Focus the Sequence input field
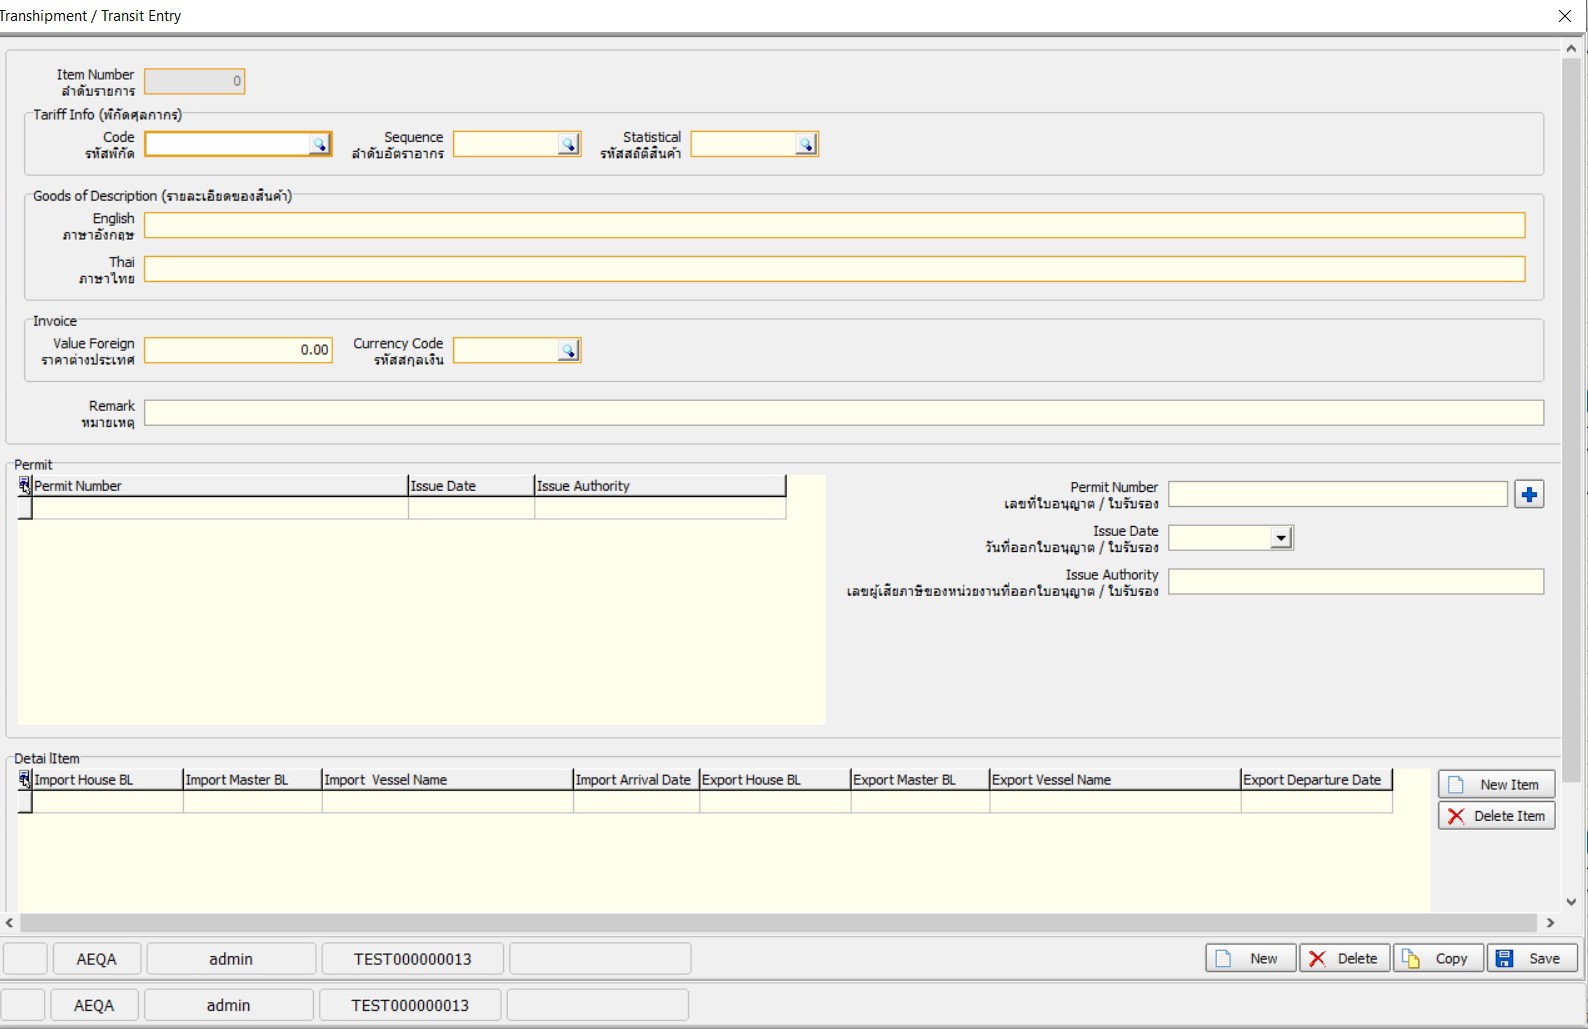The image size is (1588, 1029). click(x=506, y=145)
